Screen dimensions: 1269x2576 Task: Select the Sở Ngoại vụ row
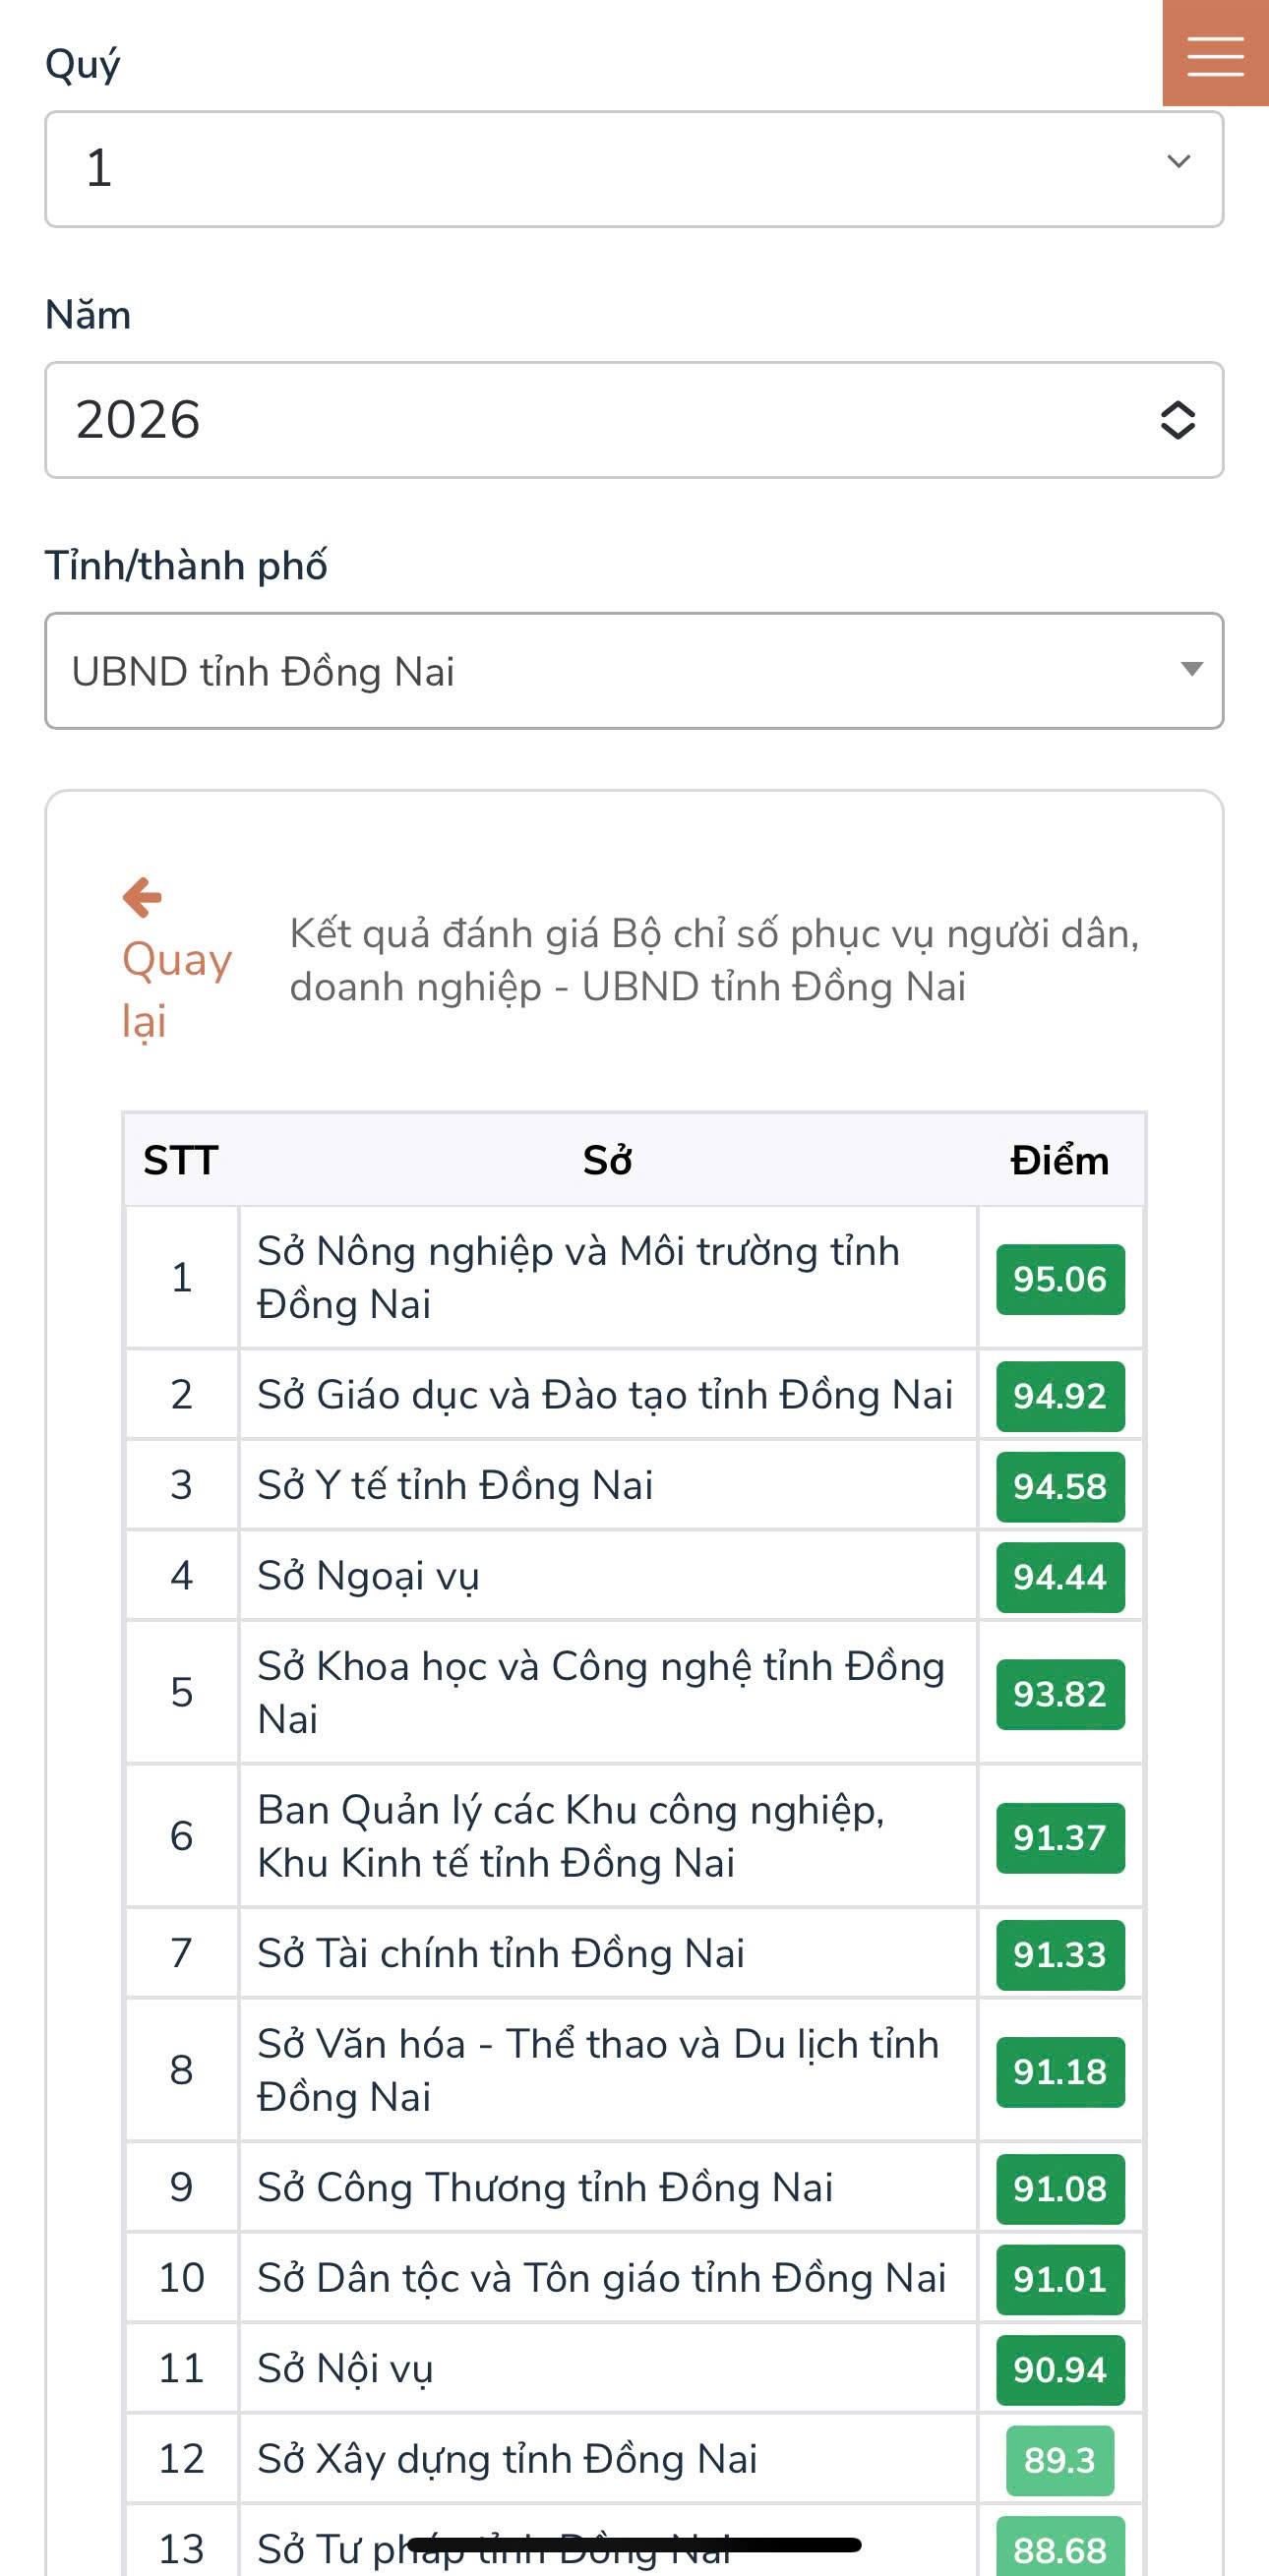(369, 1576)
